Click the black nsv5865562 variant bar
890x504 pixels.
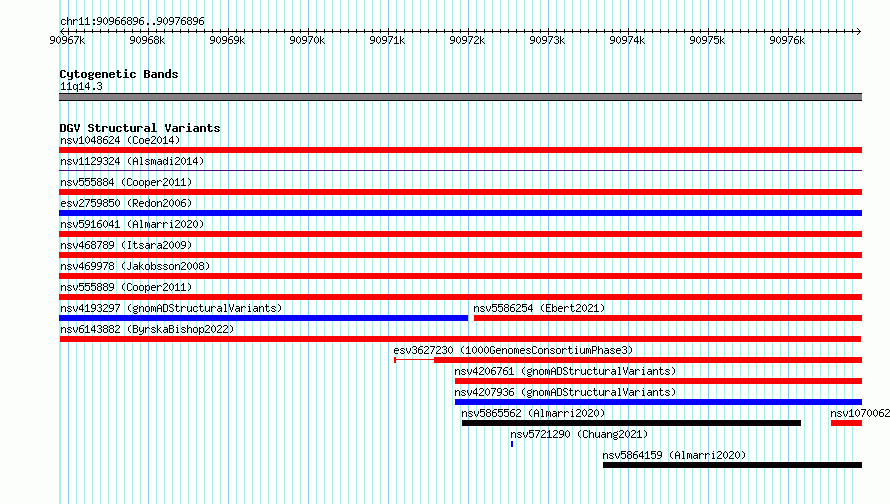(x=631, y=423)
